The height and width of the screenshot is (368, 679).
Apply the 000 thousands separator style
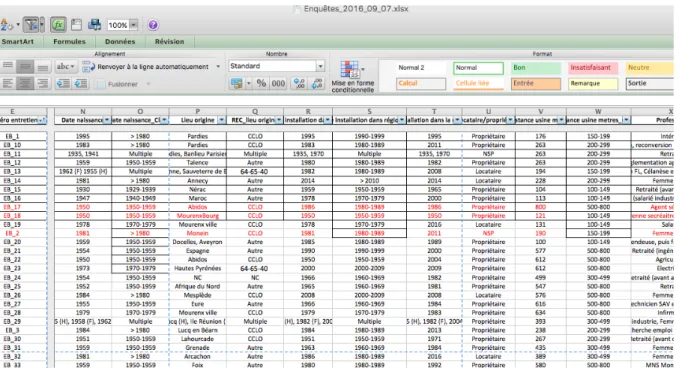(x=278, y=84)
